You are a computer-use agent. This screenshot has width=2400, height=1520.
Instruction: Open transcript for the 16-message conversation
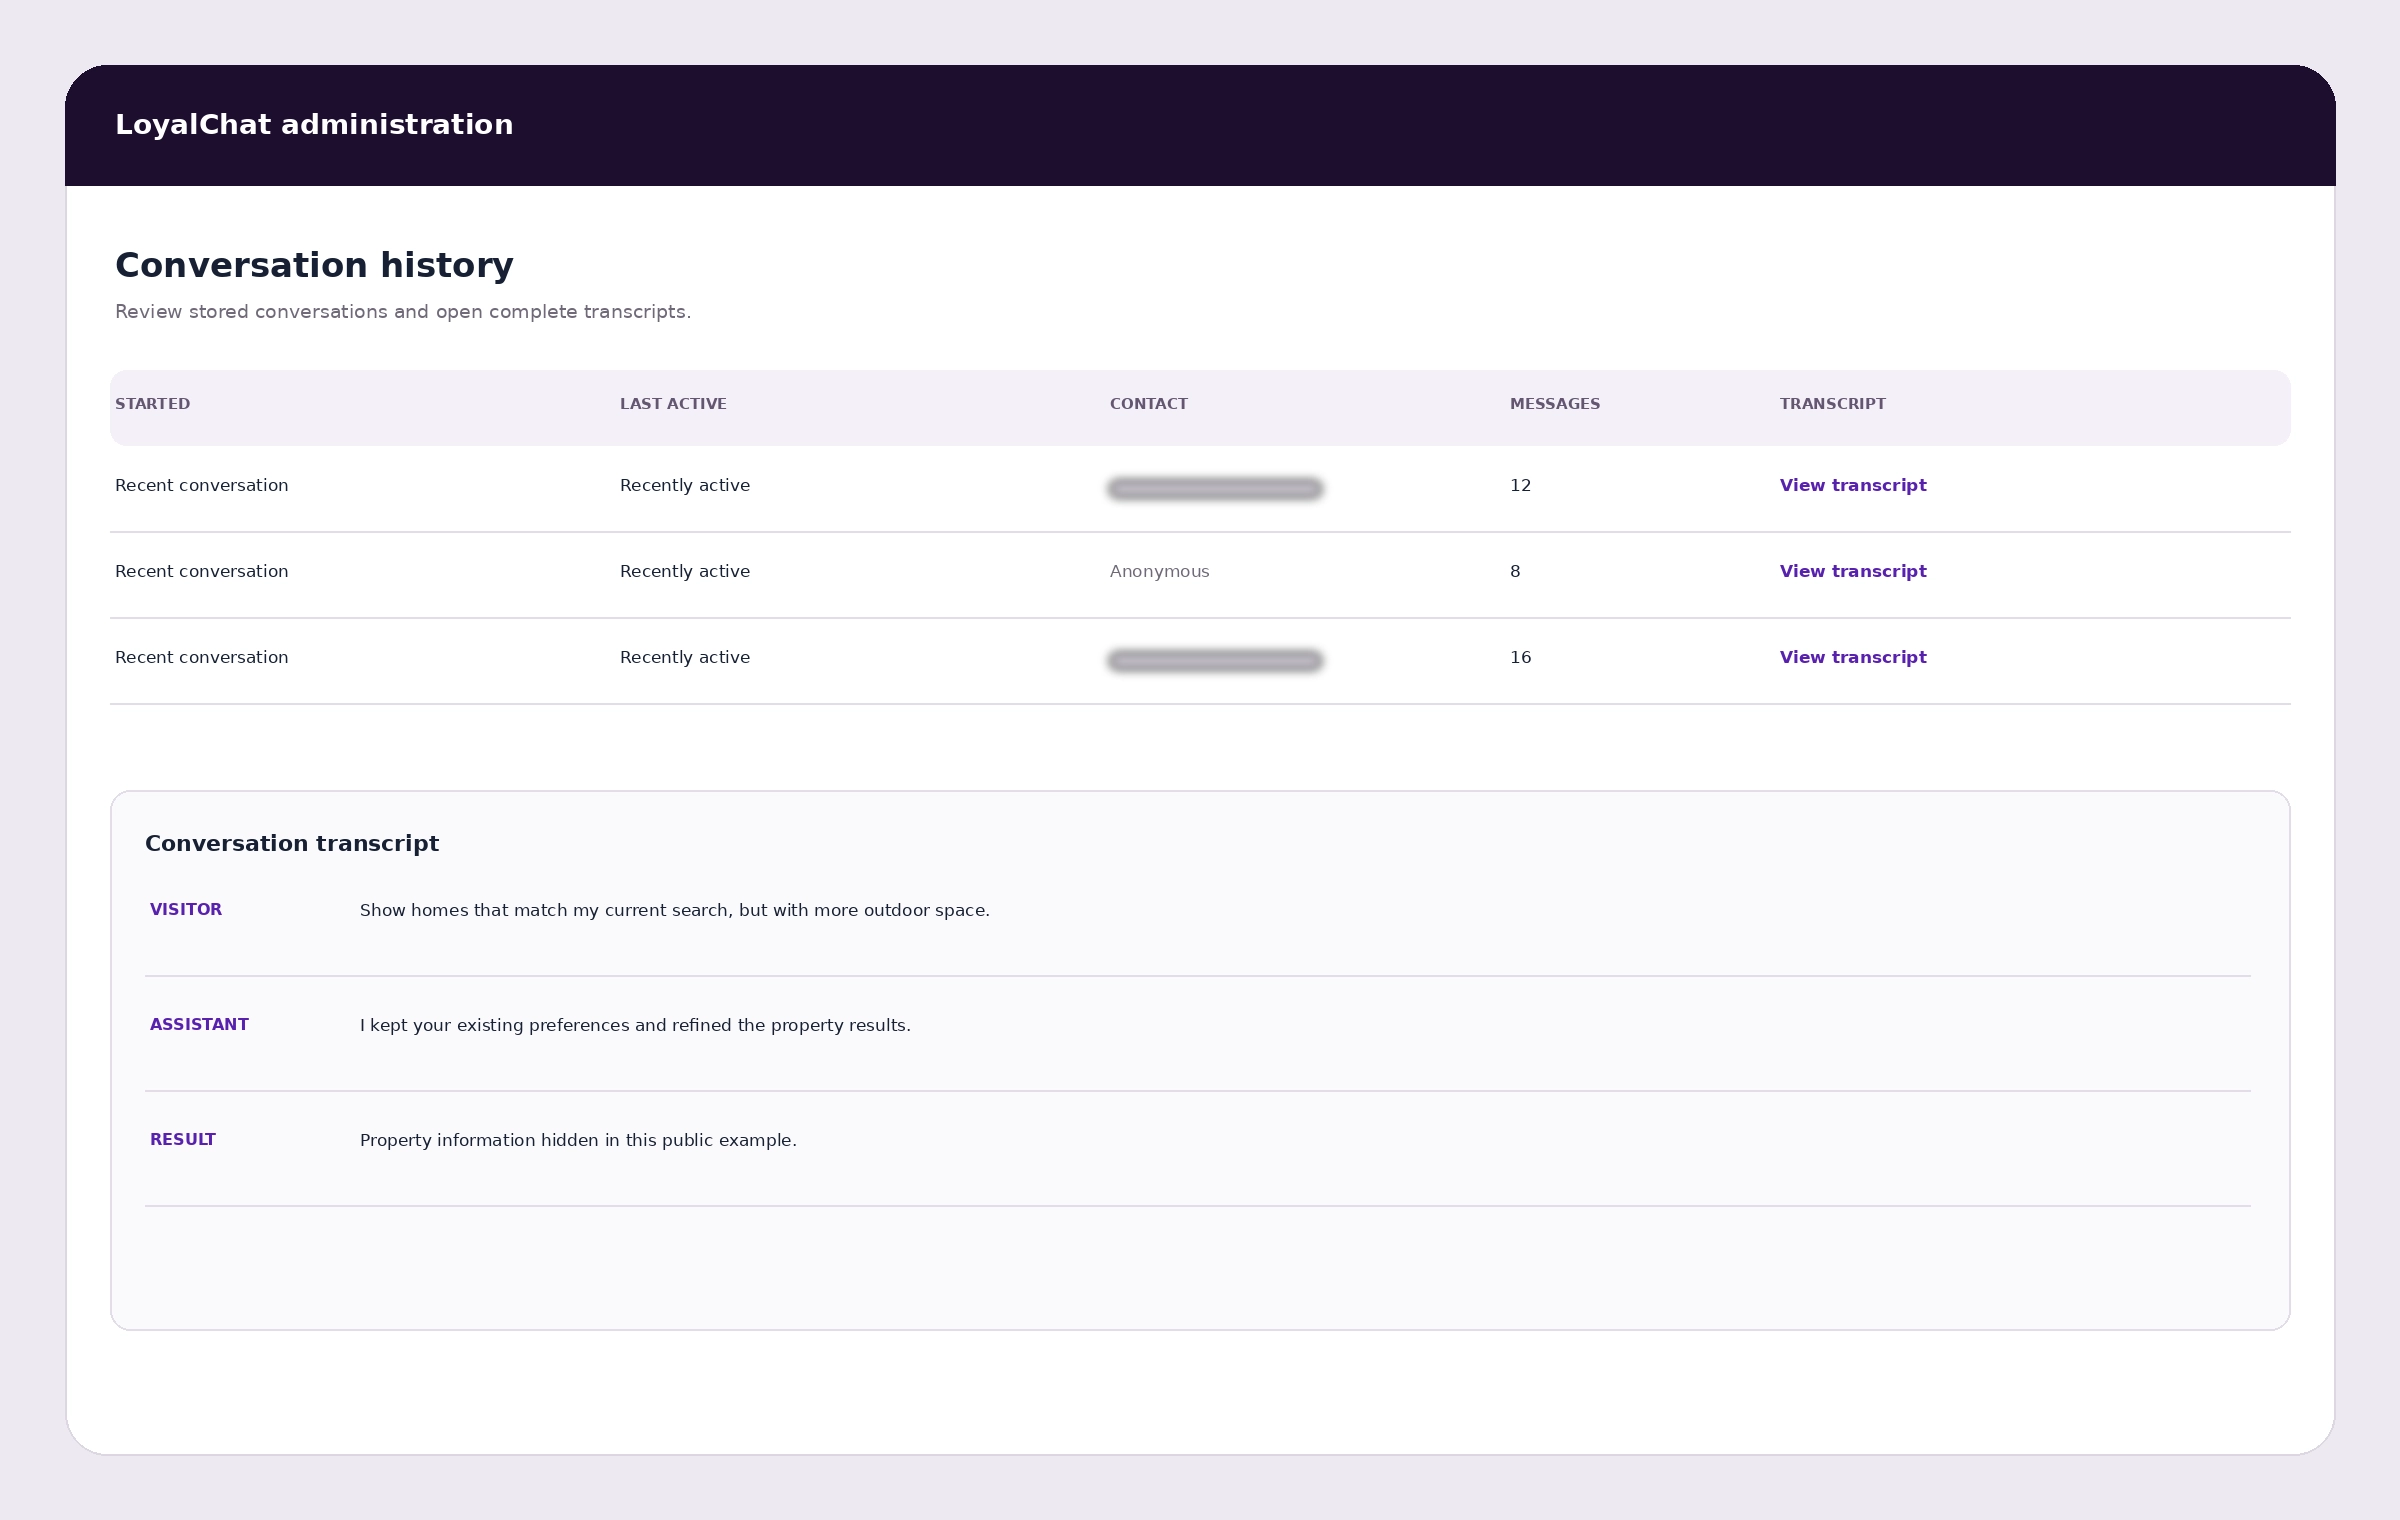[1853, 657]
